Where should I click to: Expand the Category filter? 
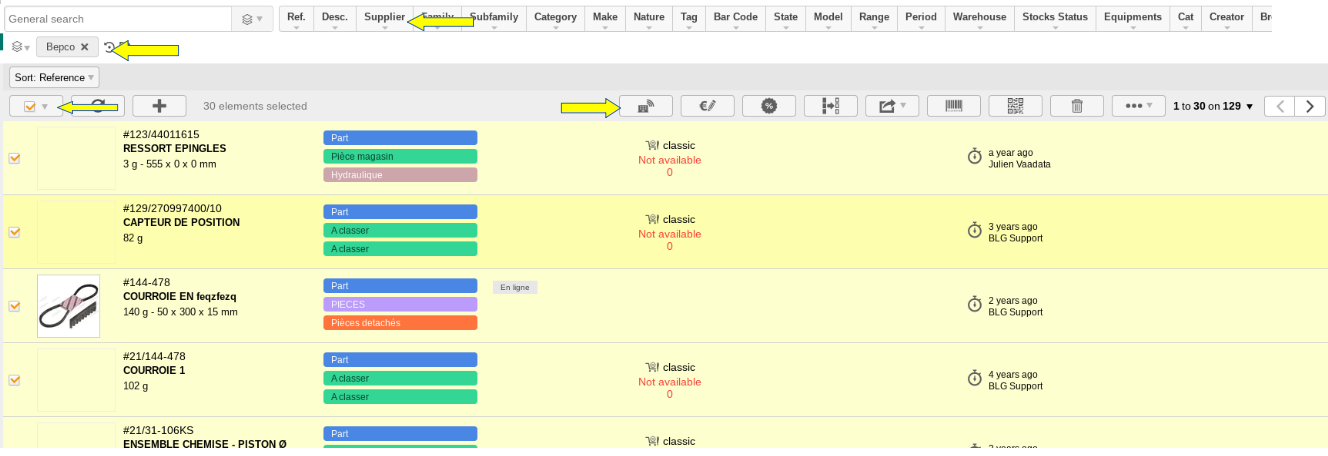pos(555,19)
